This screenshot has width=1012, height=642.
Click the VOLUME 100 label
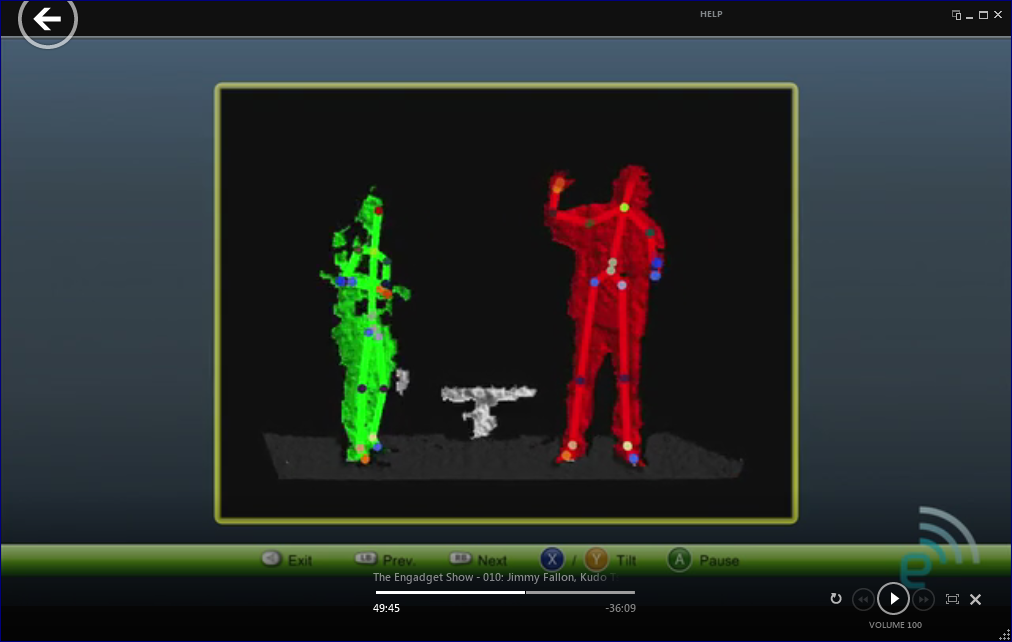pyautogui.click(x=895, y=625)
